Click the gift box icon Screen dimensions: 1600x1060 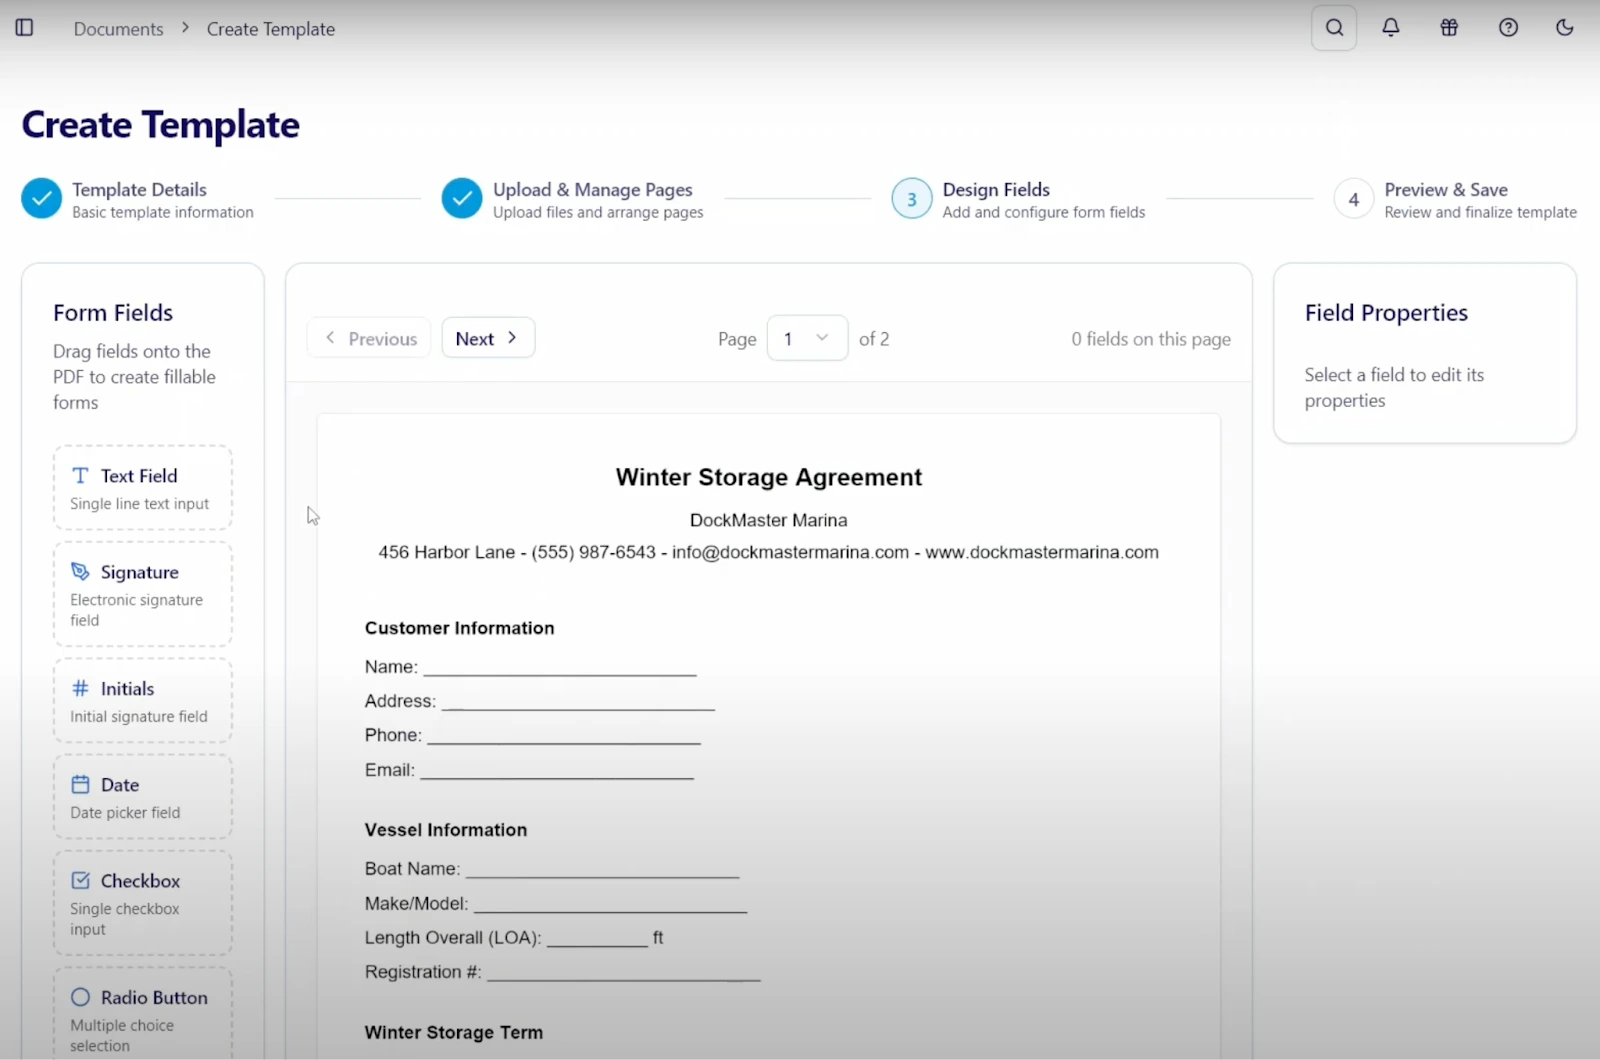[1449, 28]
